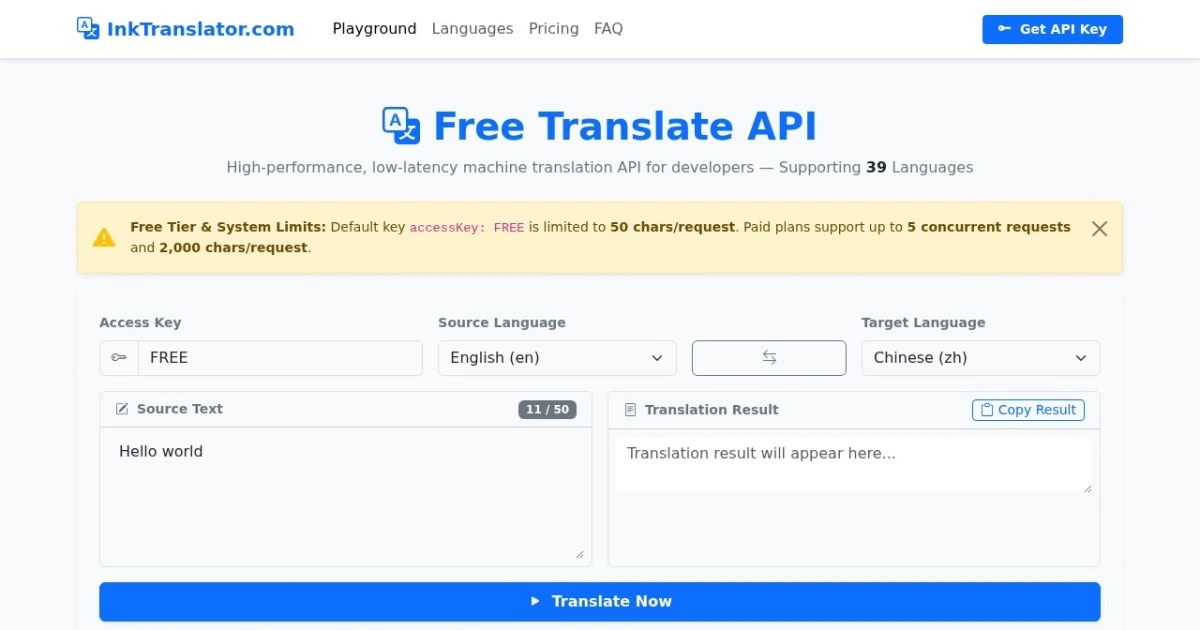Open the Target Language dropdown
This screenshot has height=630, width=1200.
pos(980,358)
